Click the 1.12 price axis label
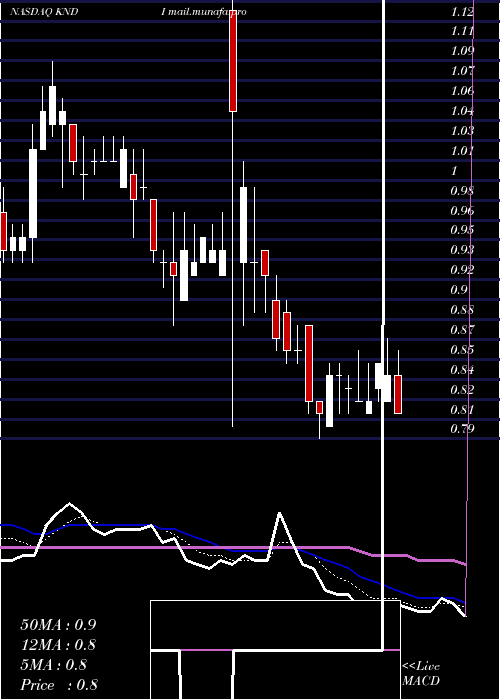 [462, 12]
